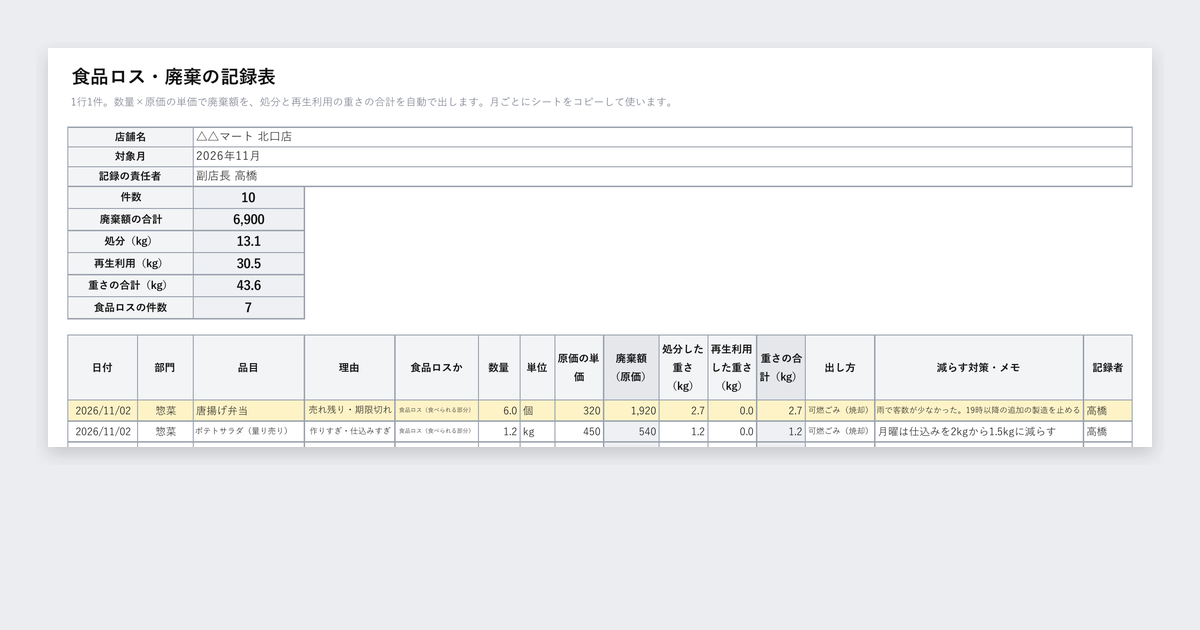
Task: Click 惣菜 in the 唐揚げ弁当 row
Action: [165, 411]
